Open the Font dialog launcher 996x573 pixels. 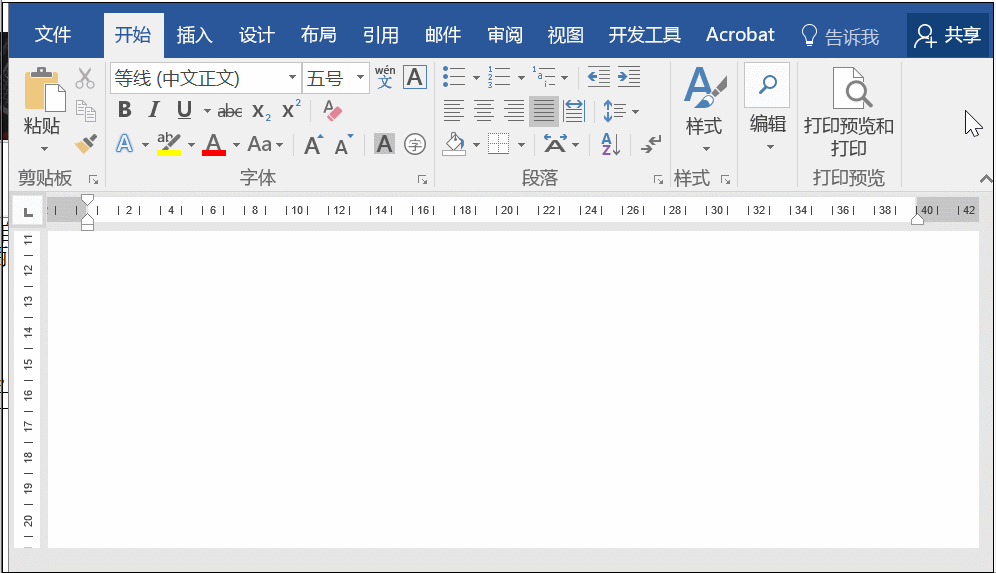tap(422, 180)
